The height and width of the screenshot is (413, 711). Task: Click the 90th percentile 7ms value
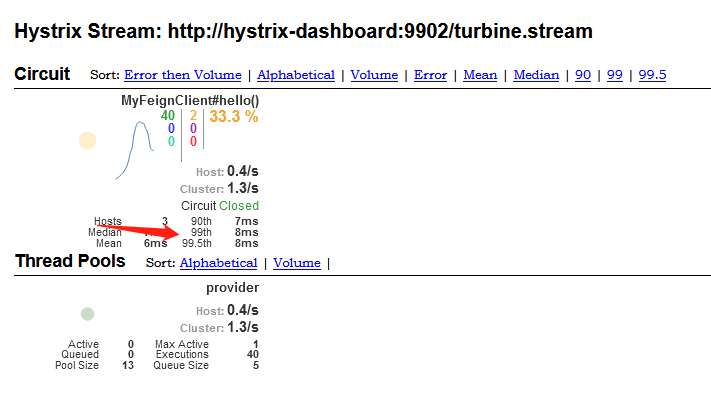(x=247, y=221)
